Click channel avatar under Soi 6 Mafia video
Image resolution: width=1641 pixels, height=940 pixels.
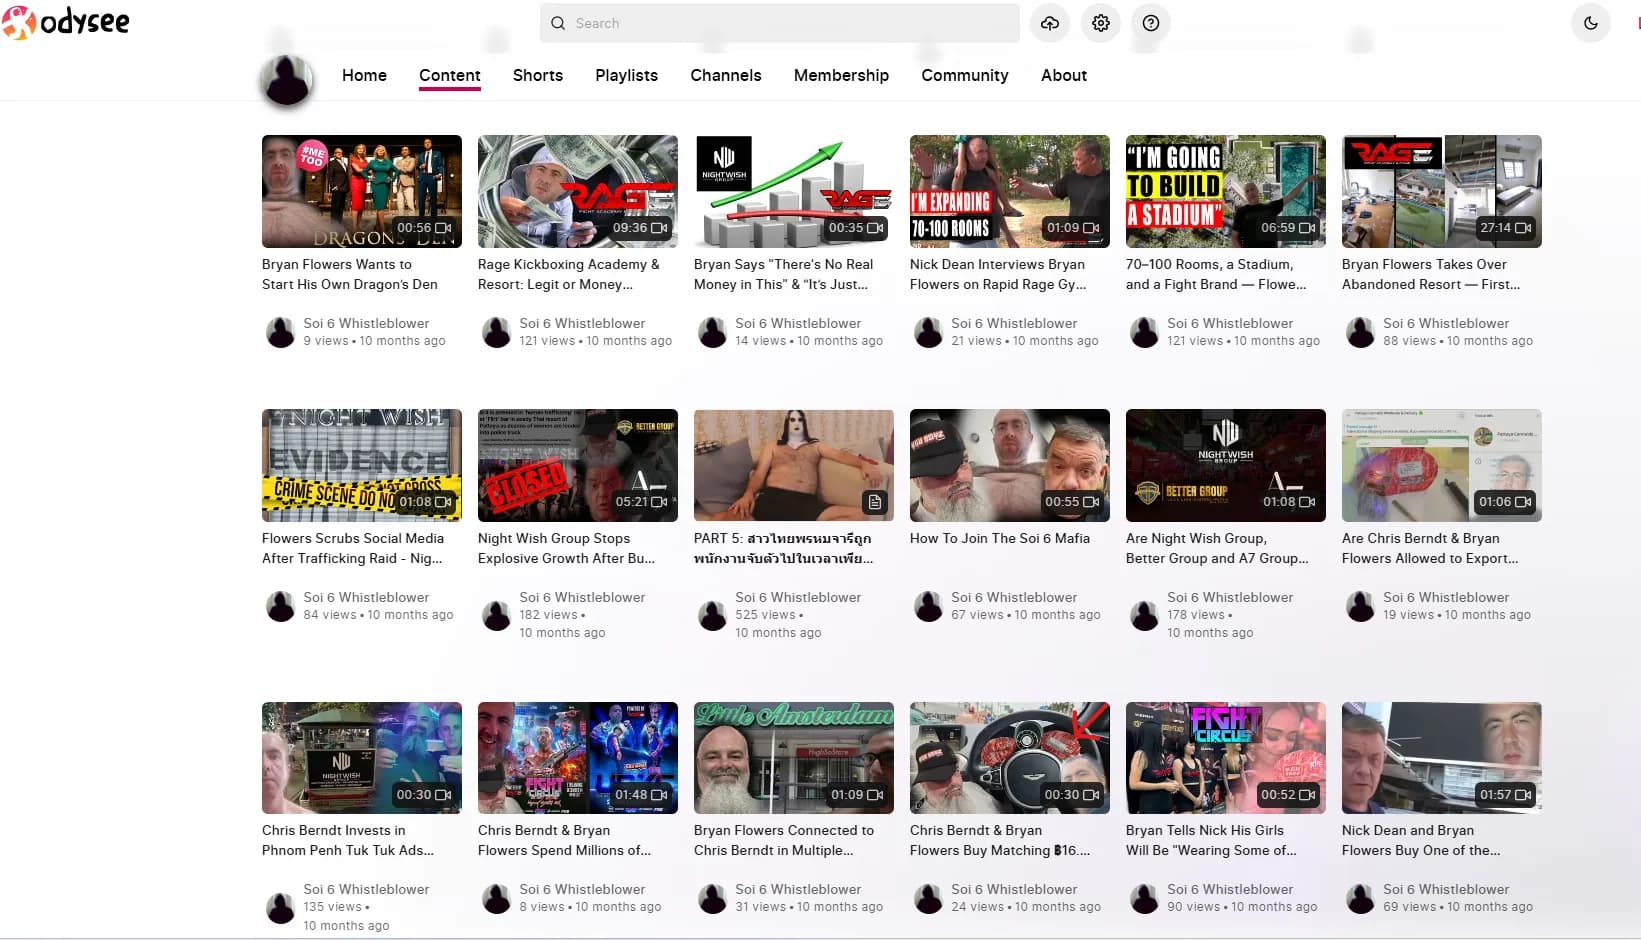[928, 606]
